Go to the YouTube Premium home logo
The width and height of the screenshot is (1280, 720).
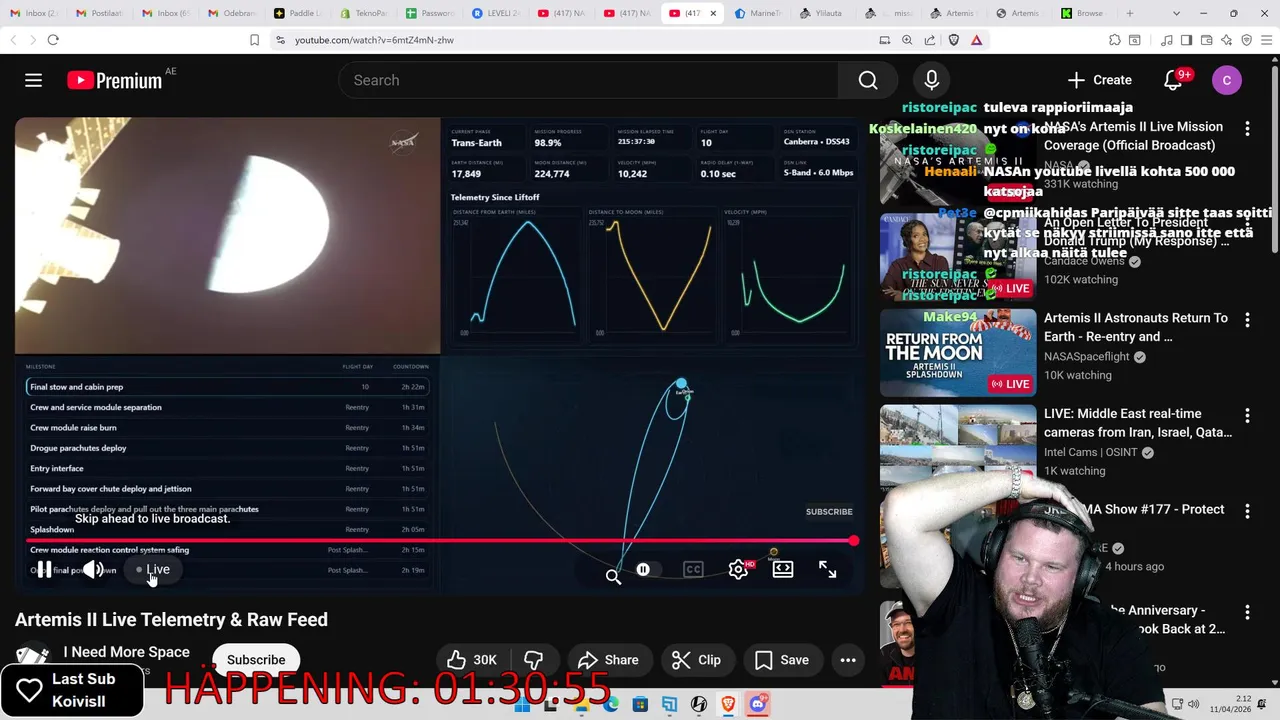(115, 81)
